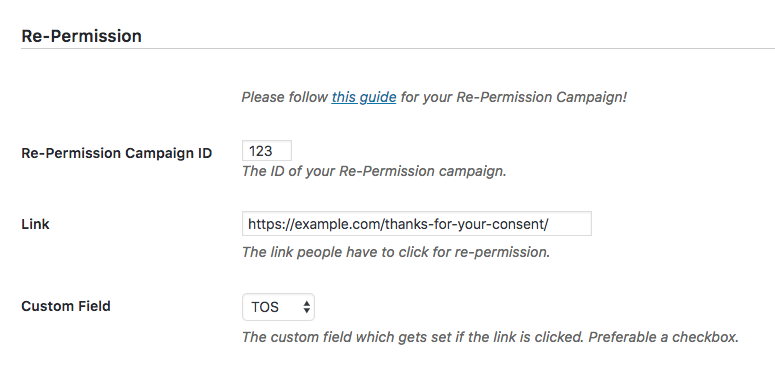Viewport: 775px width, 366px height.
Task: Click the "Please follow" intro text
Action: pos(285,97)
